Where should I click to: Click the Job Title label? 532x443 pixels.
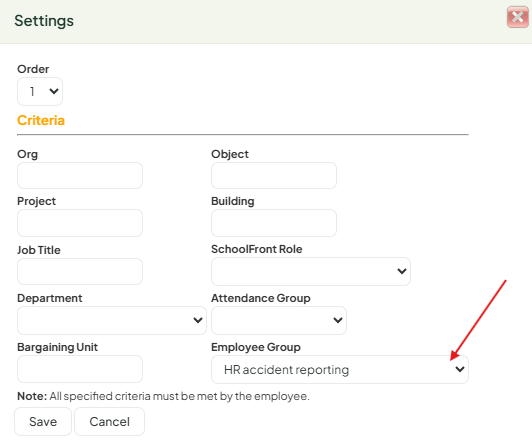(x=39, y=250)
